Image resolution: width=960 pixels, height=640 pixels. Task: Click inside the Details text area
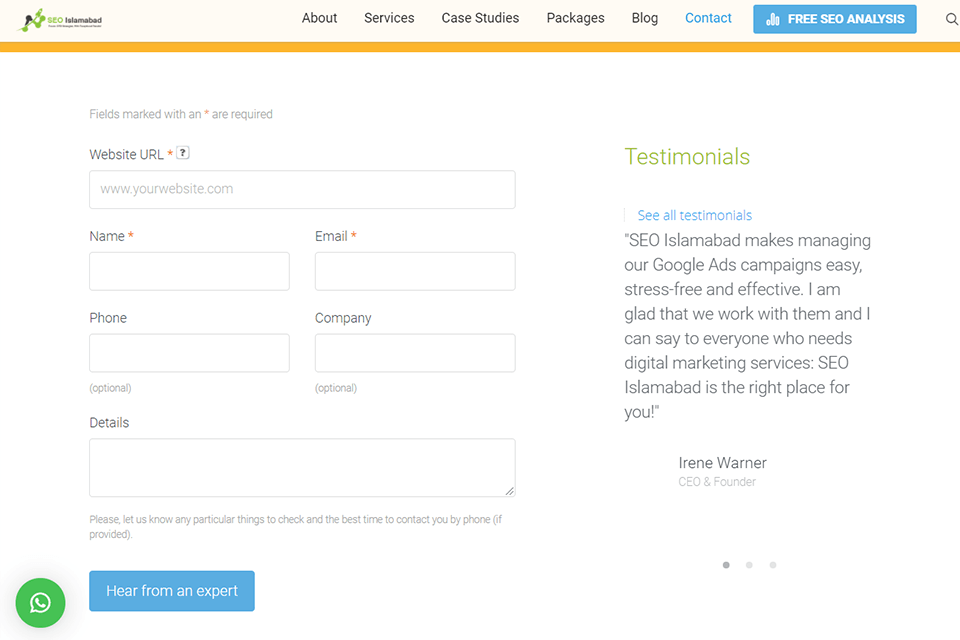pyautogui.click(x=302, y=467)
